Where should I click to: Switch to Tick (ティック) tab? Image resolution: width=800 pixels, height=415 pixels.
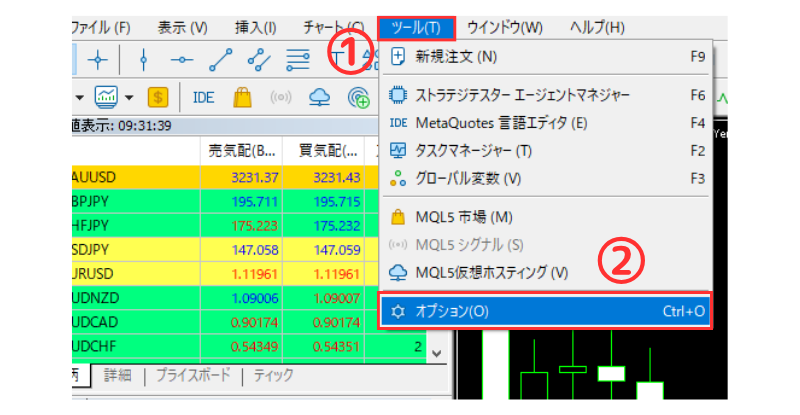[274, 375]
